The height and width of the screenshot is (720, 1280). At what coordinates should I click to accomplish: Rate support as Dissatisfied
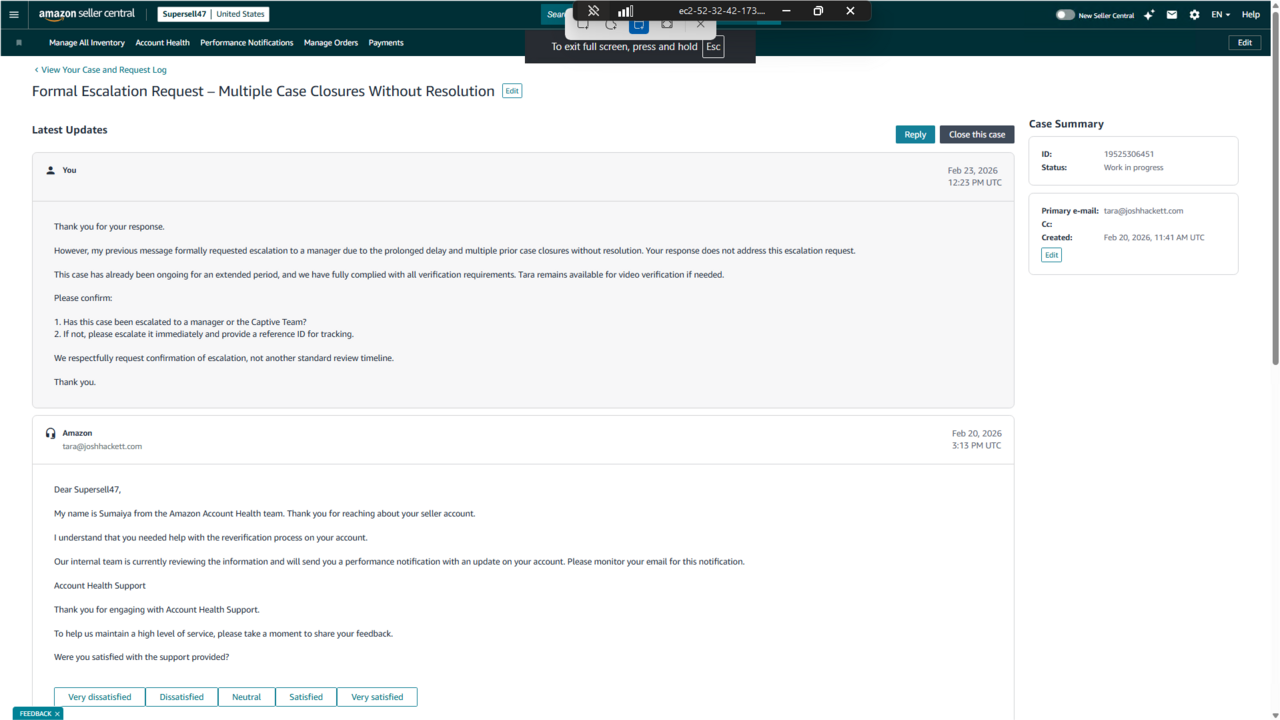click(x=181, y=697)
